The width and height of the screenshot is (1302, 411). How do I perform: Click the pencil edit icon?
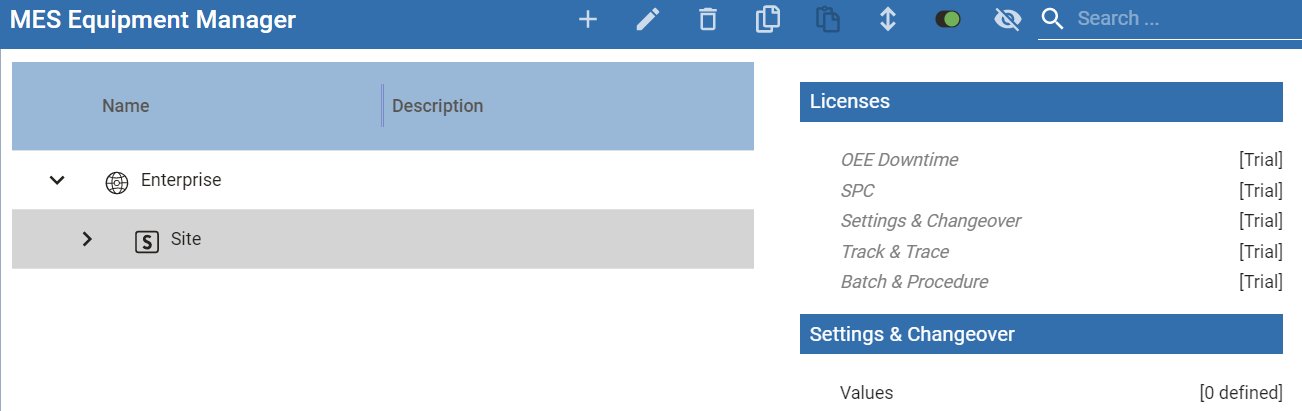648,19
